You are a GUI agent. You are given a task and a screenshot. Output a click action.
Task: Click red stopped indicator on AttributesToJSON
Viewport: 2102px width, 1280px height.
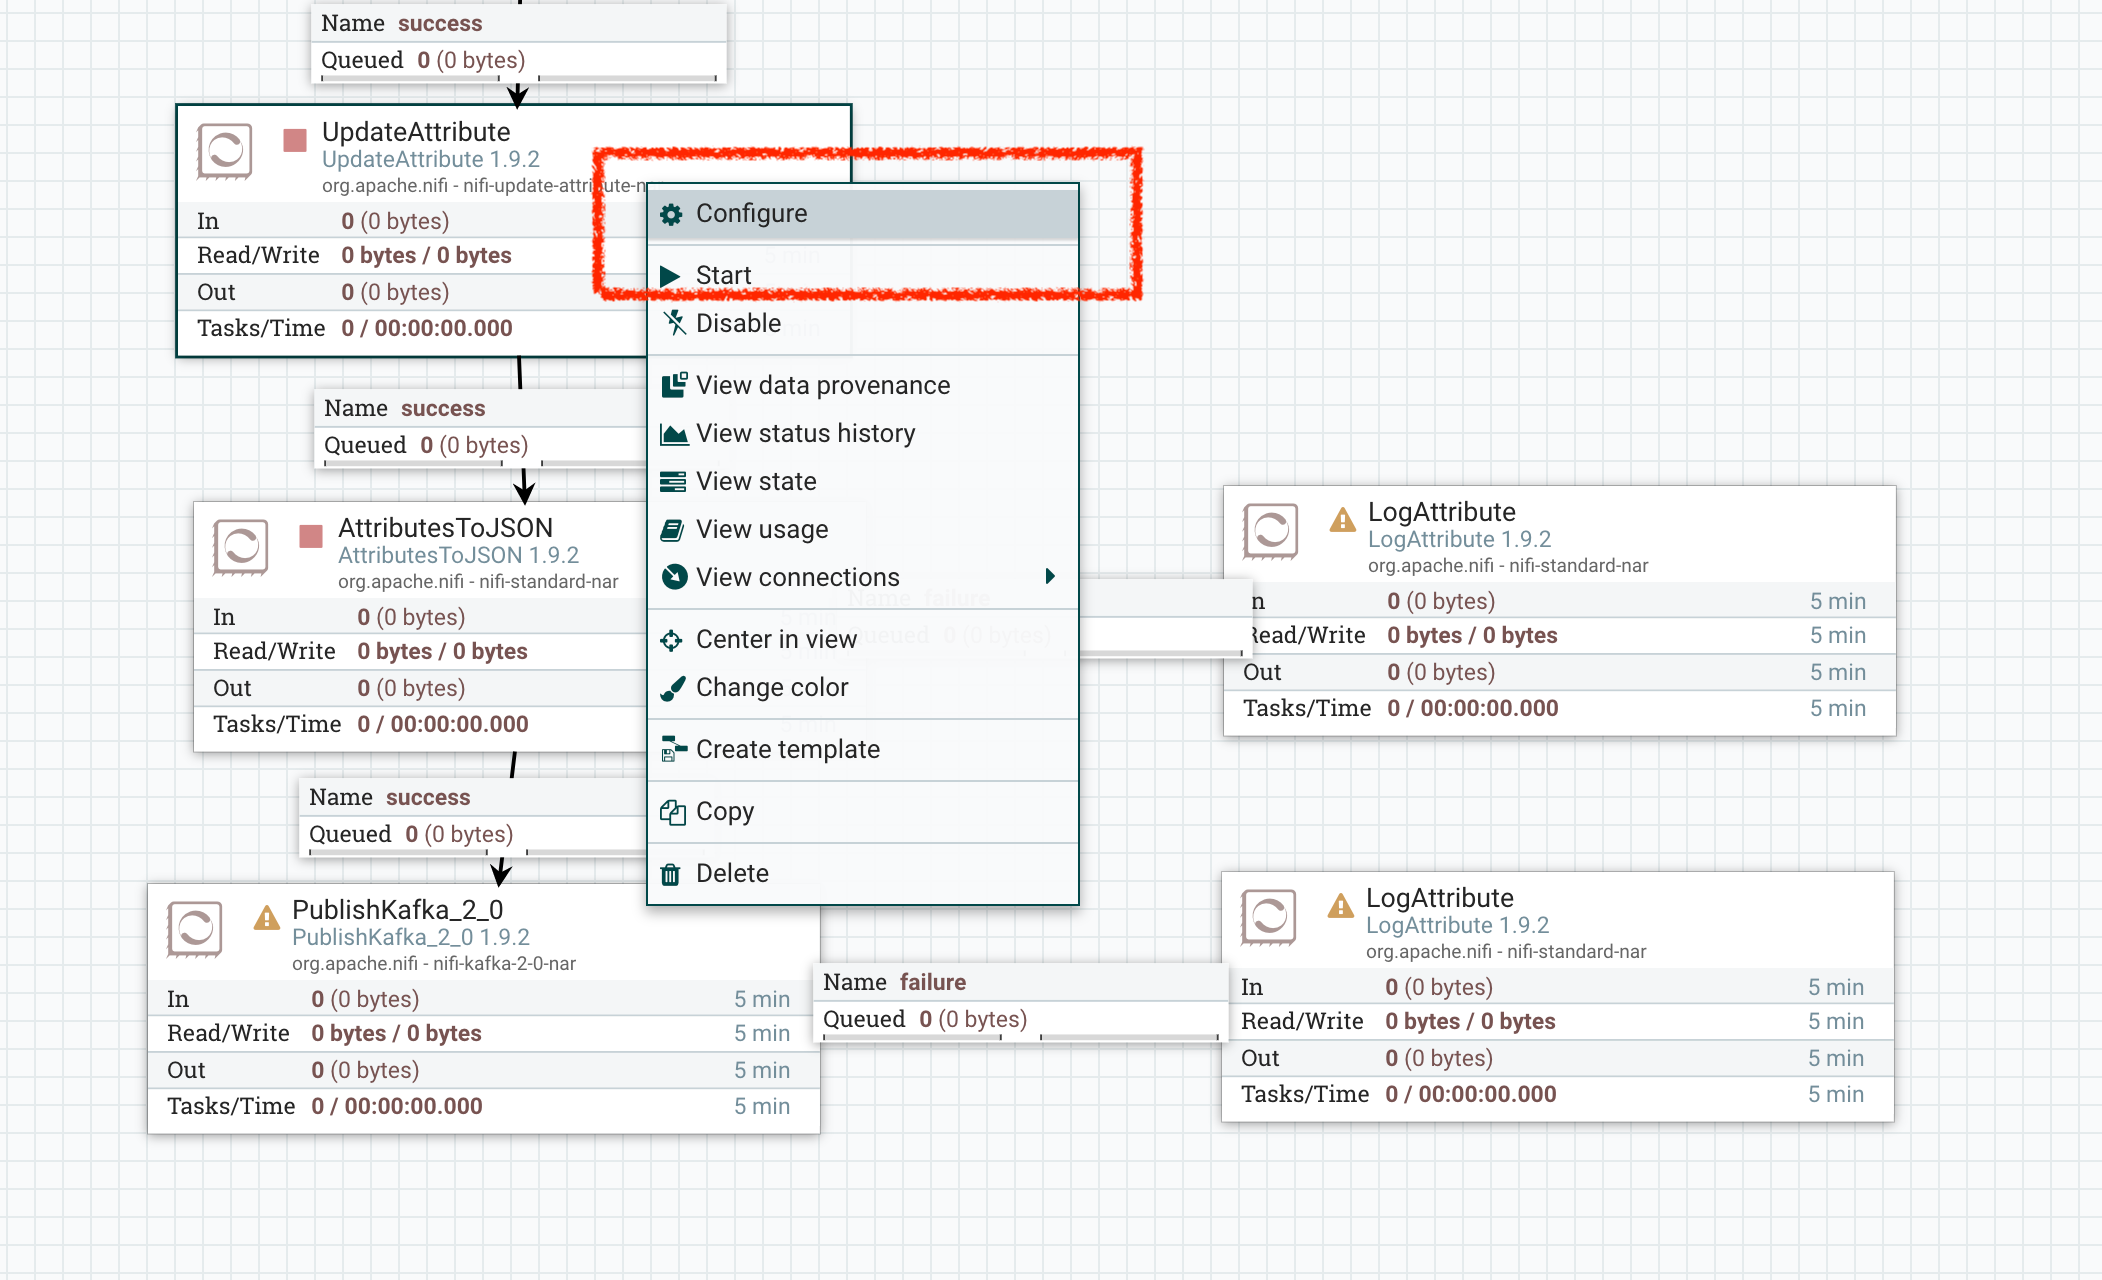click(x=311, y=536)
